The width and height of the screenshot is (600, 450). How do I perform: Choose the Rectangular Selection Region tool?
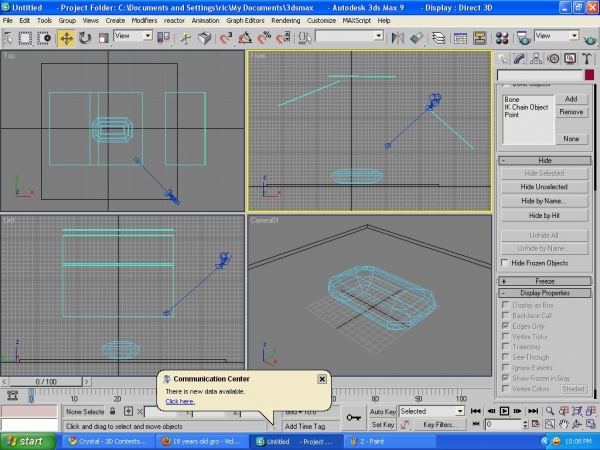(x=25, y=38)
